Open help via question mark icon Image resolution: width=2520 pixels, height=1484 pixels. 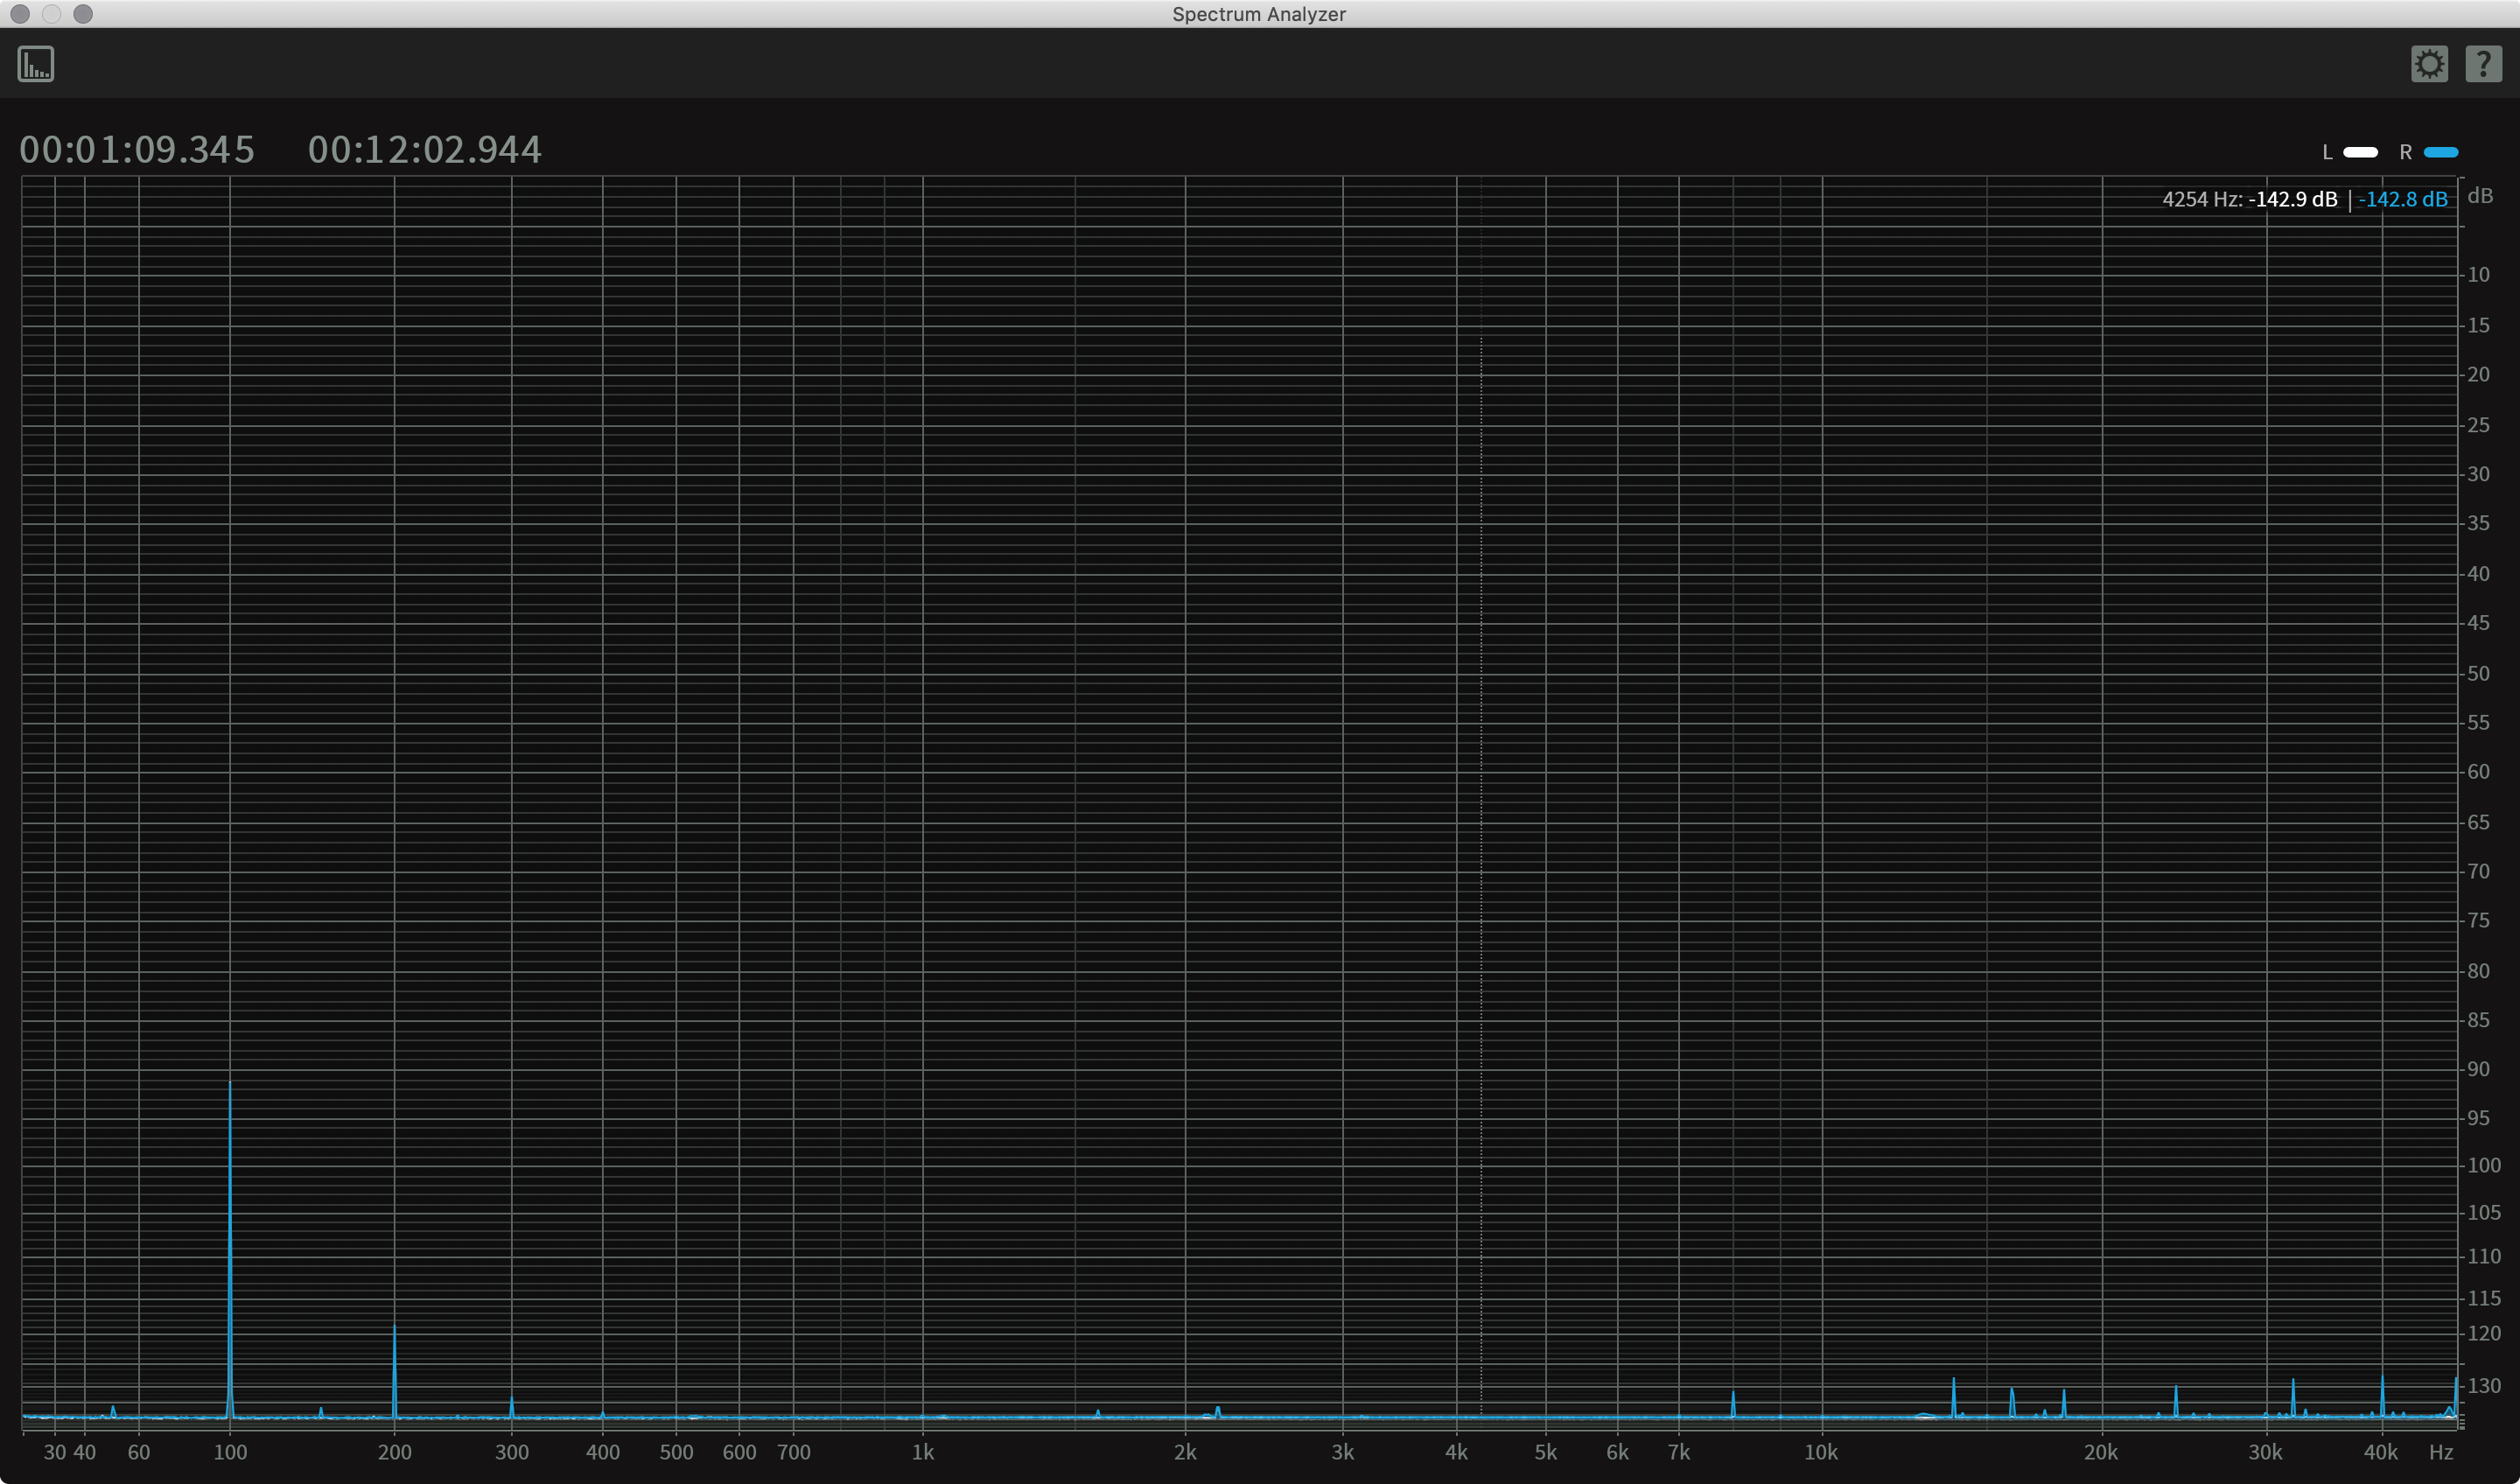[x=2483, y=64]
